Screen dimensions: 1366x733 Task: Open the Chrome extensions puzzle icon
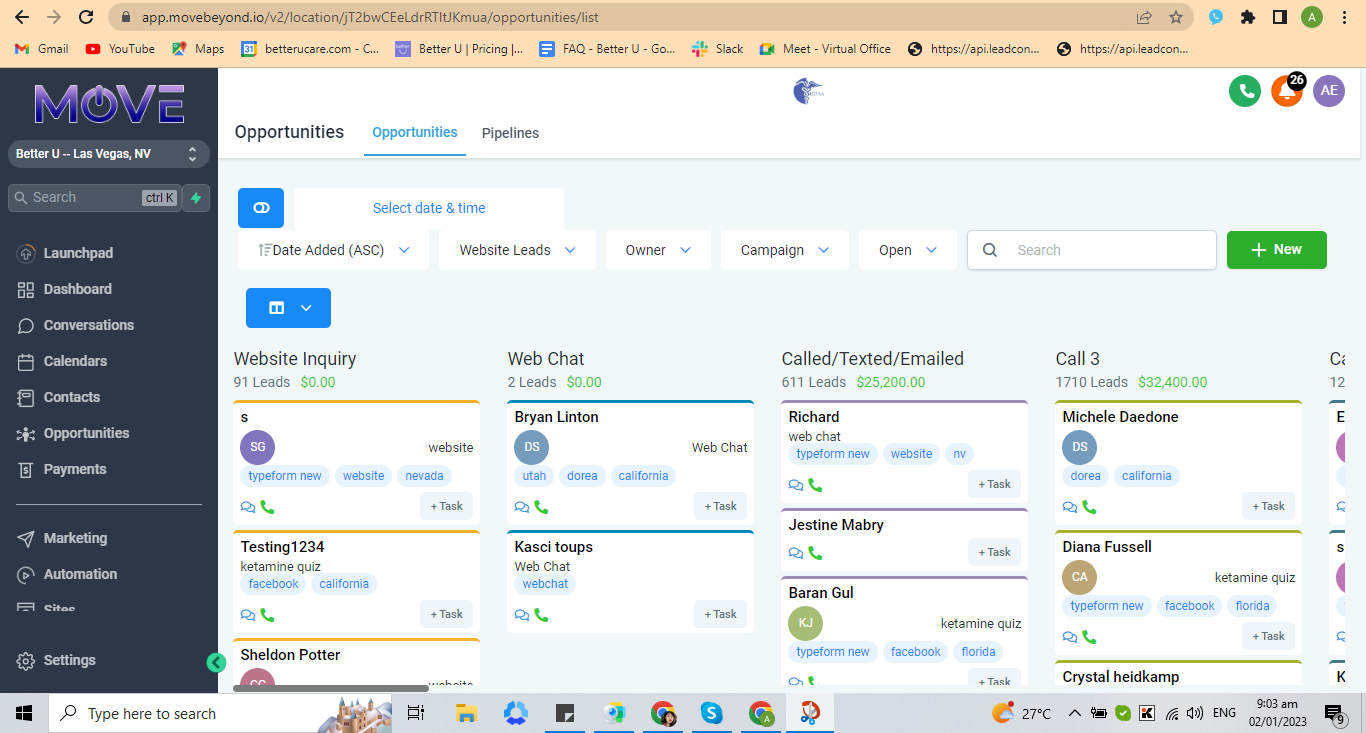(1247, 17)
